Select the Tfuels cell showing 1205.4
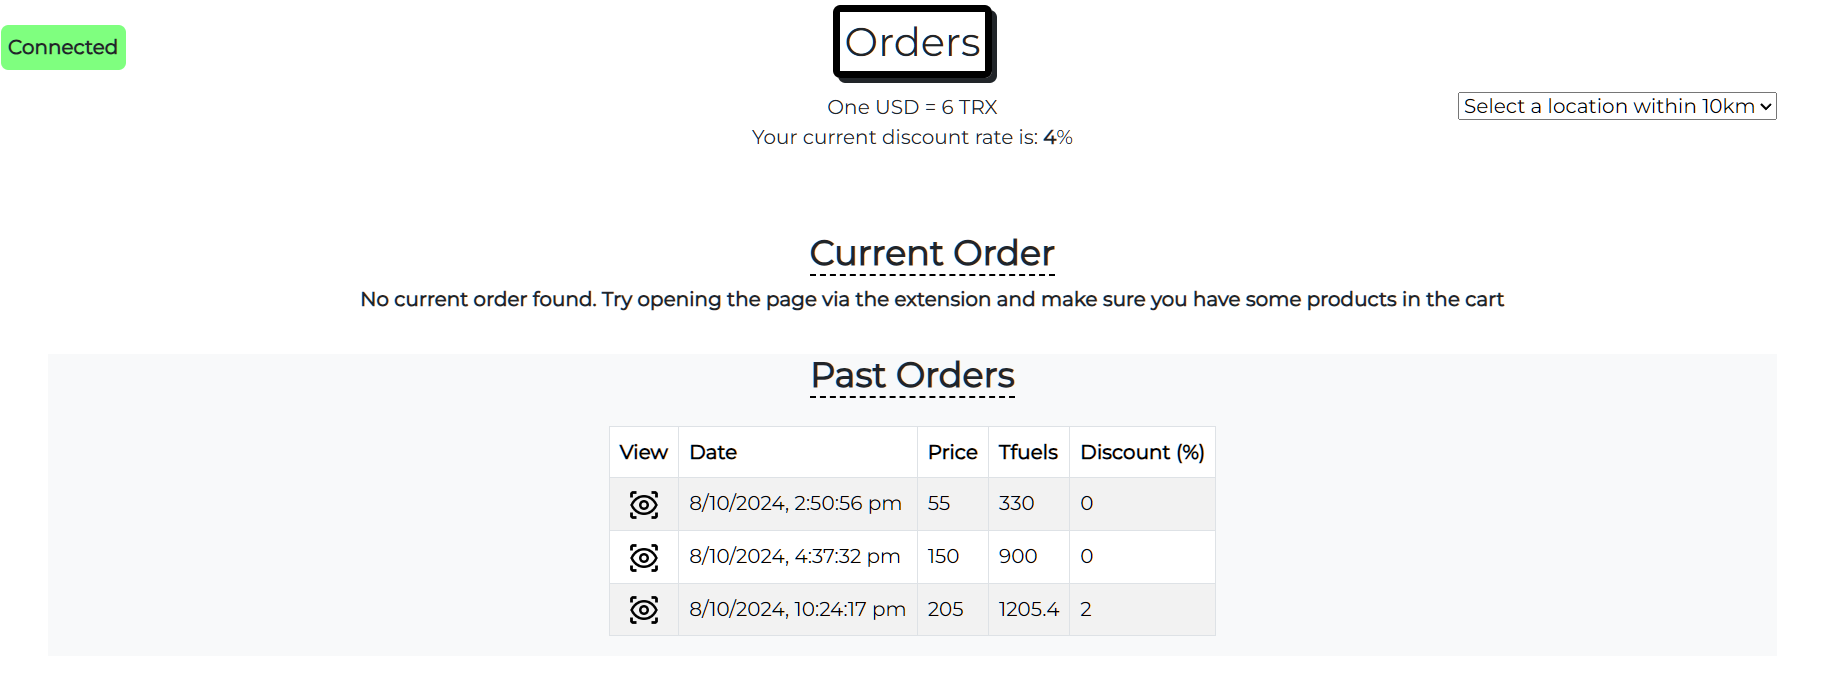Image resolution: width=1823 pixels, height=695 pixels. (1028, 609)
